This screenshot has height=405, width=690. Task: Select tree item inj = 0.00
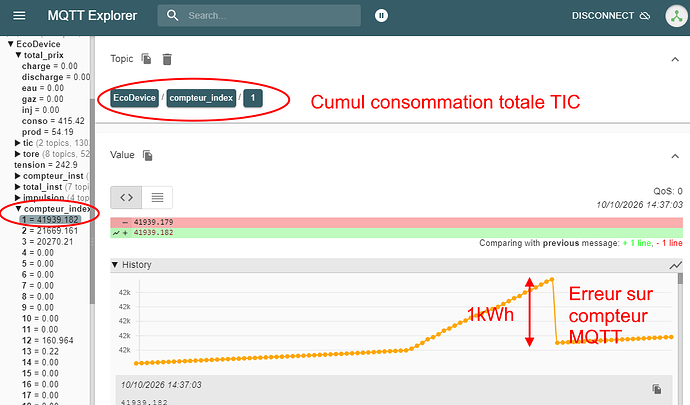[x=40, y=110]
